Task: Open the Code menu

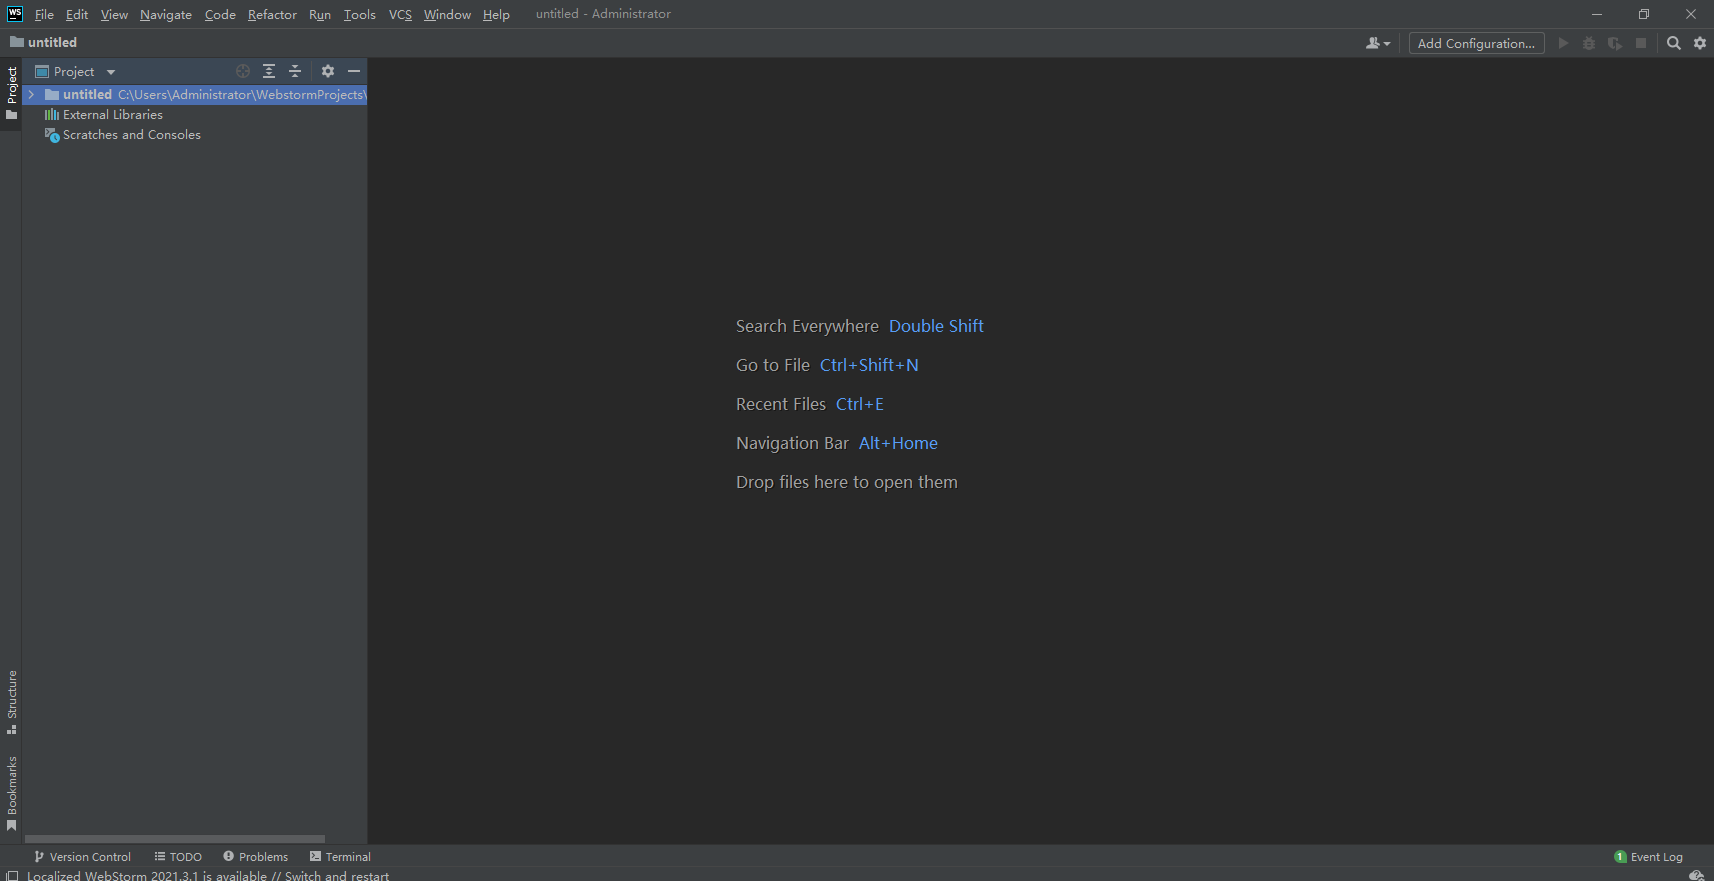Action: [220, 14]
